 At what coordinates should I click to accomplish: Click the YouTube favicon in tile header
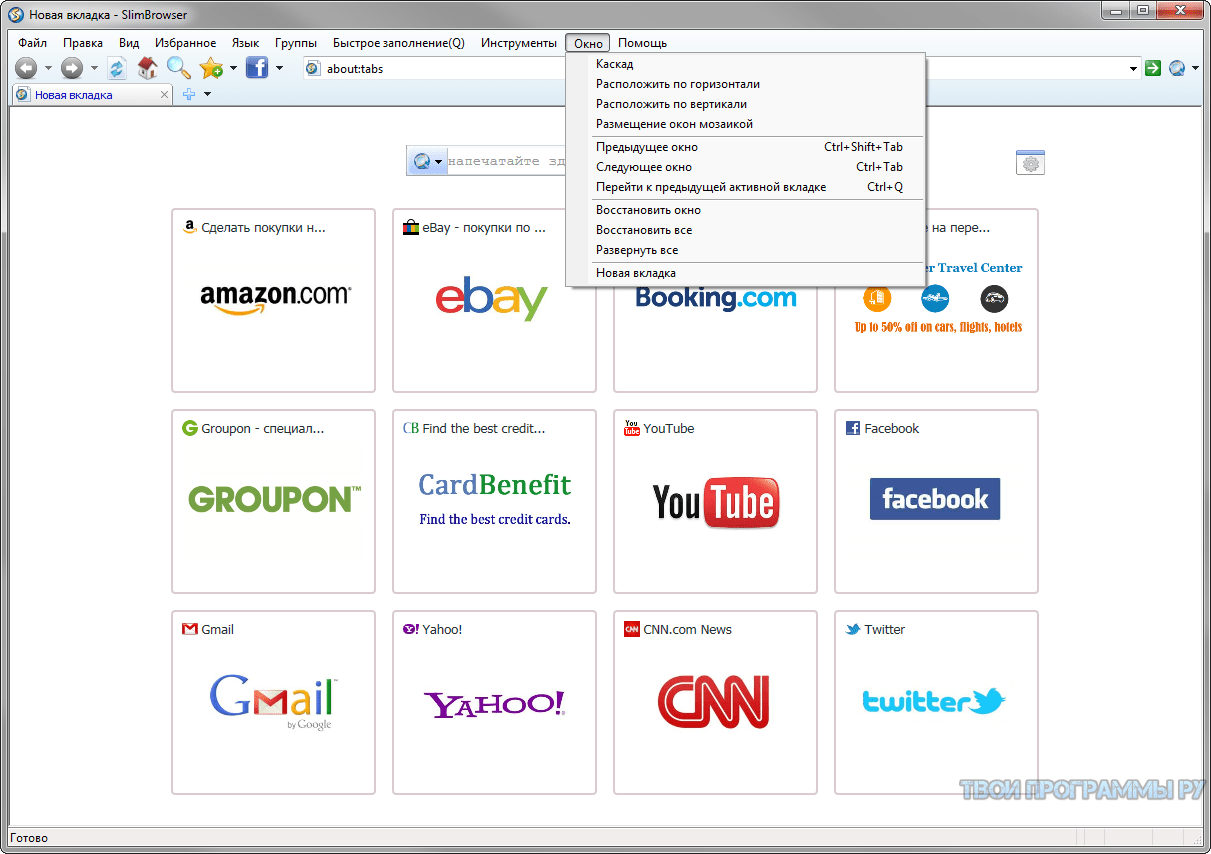632,428
